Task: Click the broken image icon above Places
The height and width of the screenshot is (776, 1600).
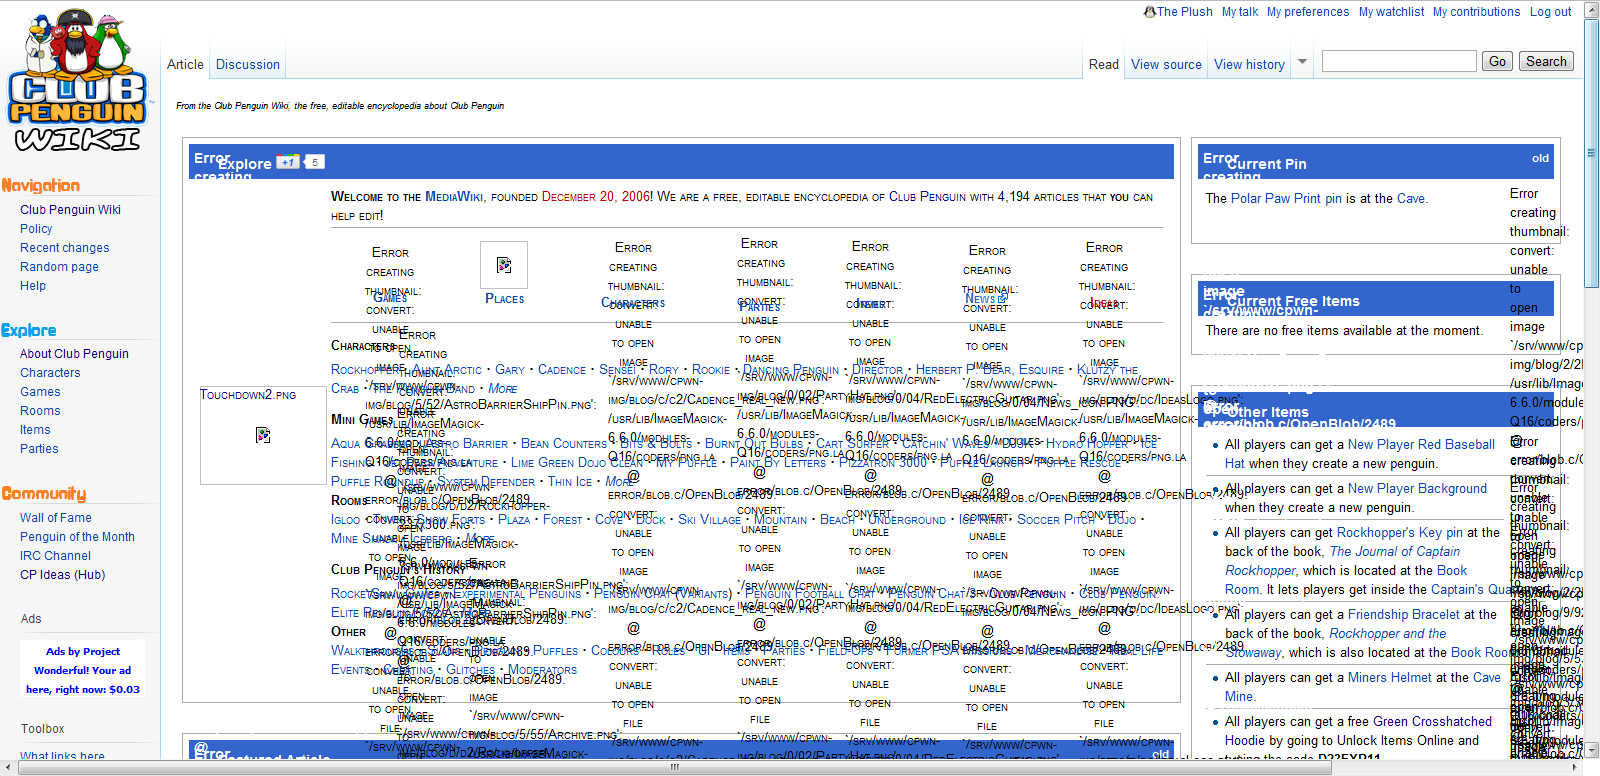Action: pos(504,265)
